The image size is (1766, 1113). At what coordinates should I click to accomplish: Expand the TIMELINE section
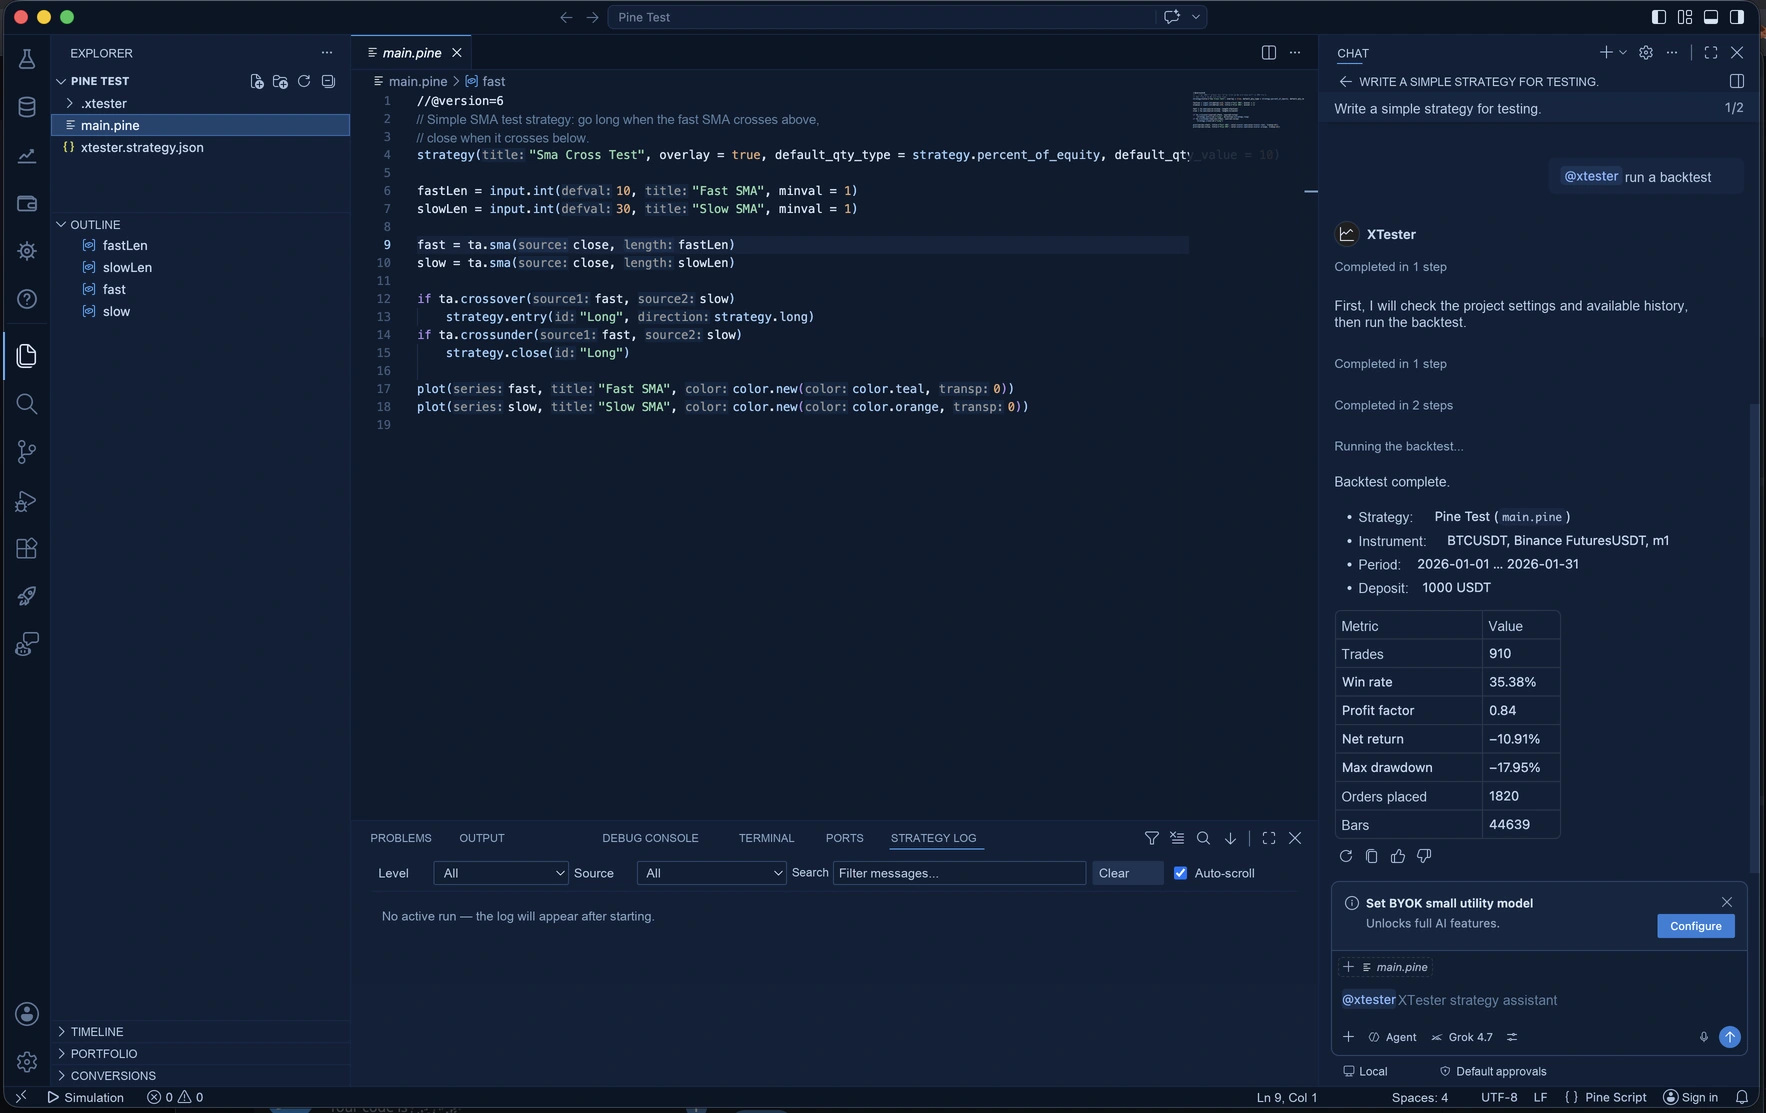[x=200, y=1031]
